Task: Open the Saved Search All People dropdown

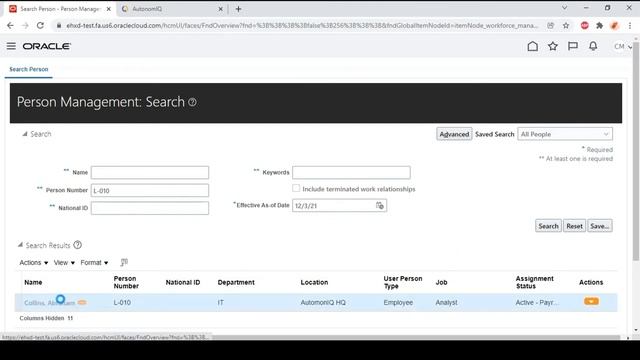Action: coord(565,134)
